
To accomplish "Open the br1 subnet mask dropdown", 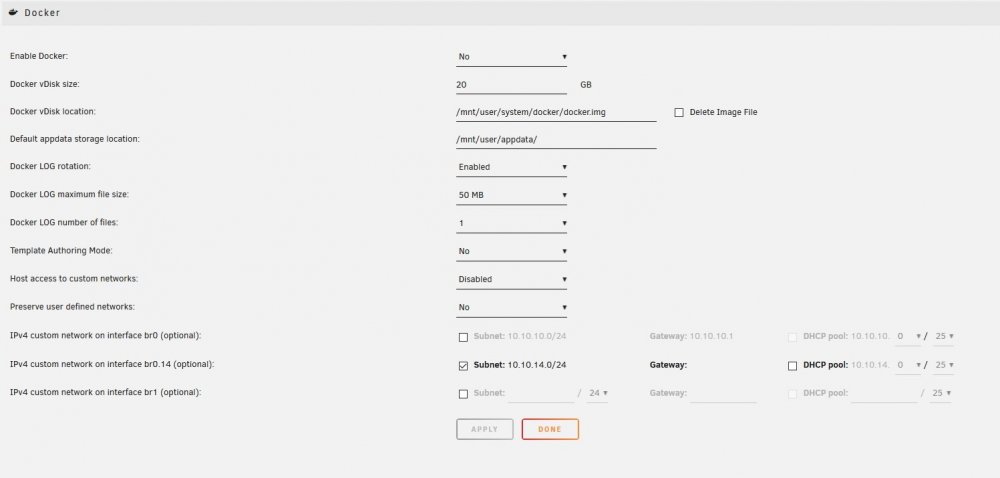I will click(597, 393).
